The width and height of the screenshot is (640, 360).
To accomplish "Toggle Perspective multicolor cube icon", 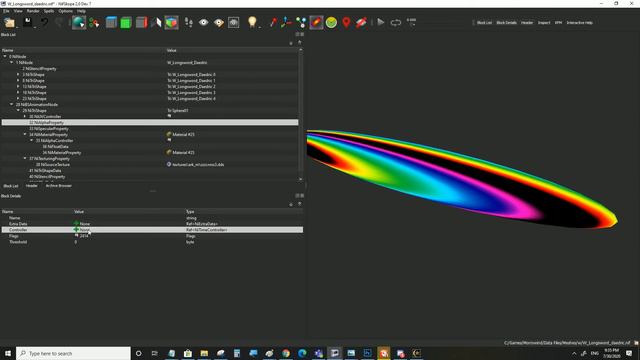I will (x=171, y=22).
